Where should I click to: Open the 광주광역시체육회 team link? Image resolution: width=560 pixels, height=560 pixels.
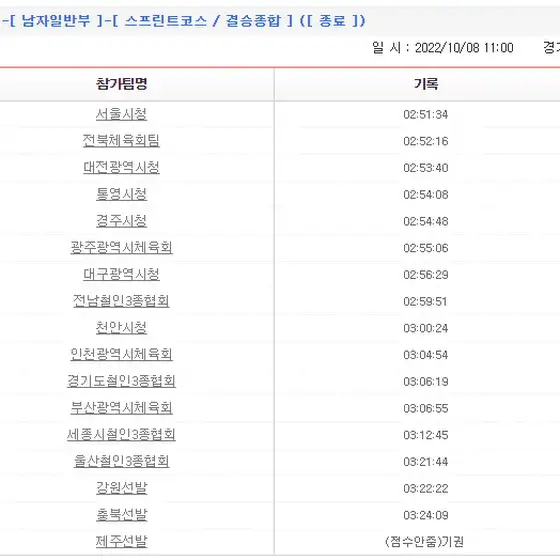pos(121,248)
